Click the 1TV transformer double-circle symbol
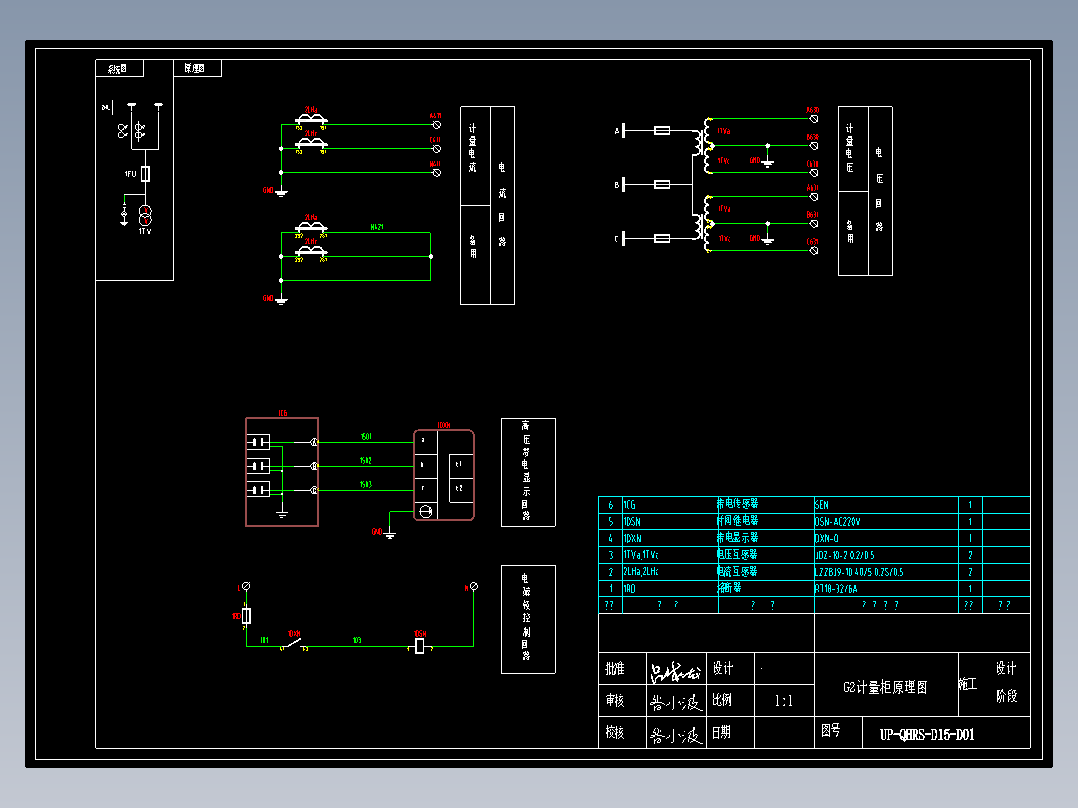1078x808 pixels. pos(145,215)
